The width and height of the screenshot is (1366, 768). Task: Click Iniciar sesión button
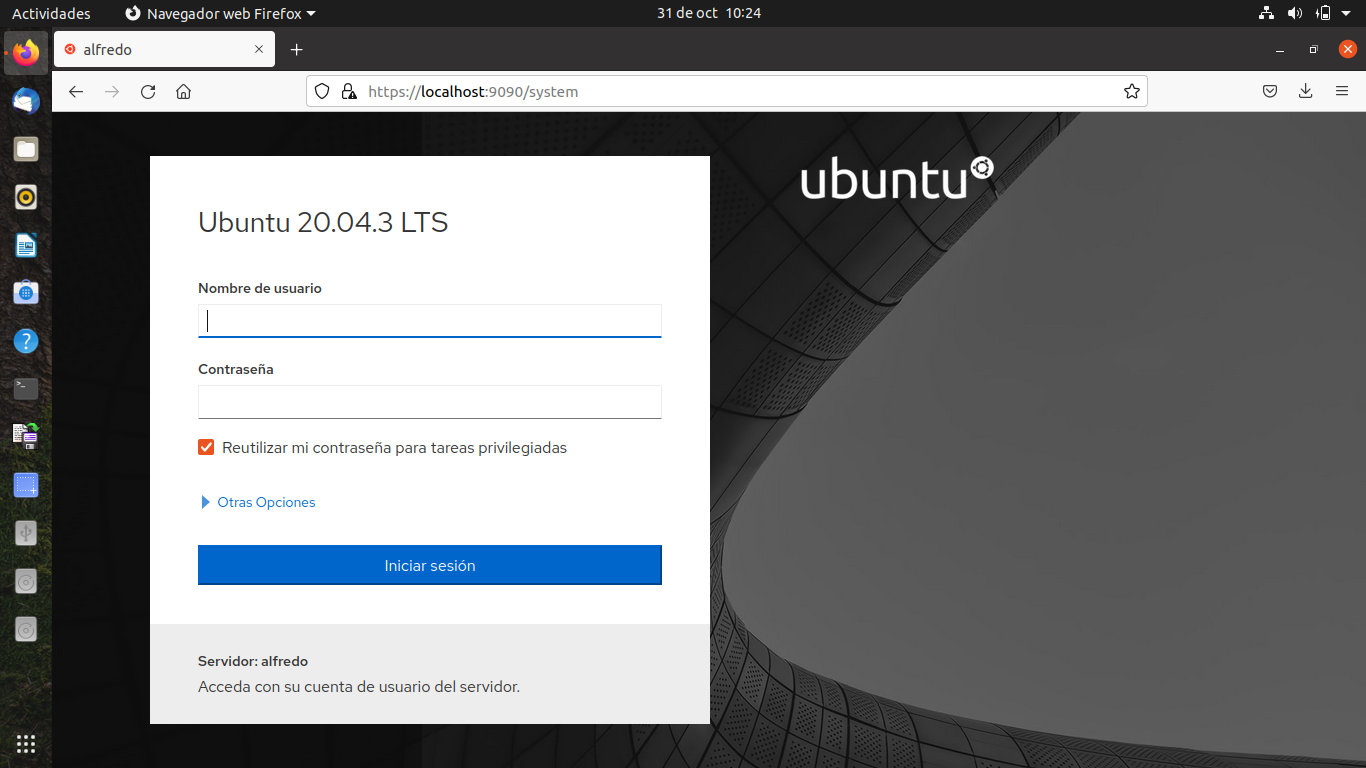430,565
